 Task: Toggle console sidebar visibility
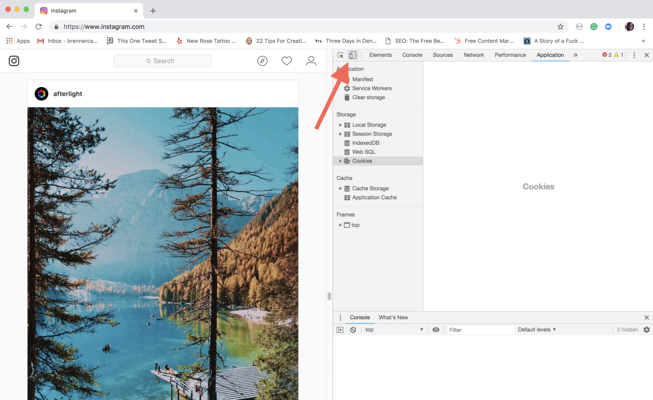tap(340, 330)
